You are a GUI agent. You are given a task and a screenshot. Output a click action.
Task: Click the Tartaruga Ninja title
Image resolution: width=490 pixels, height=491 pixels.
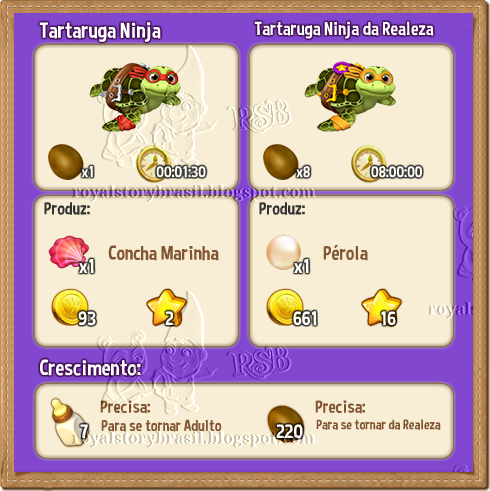(x=100, y=31)
